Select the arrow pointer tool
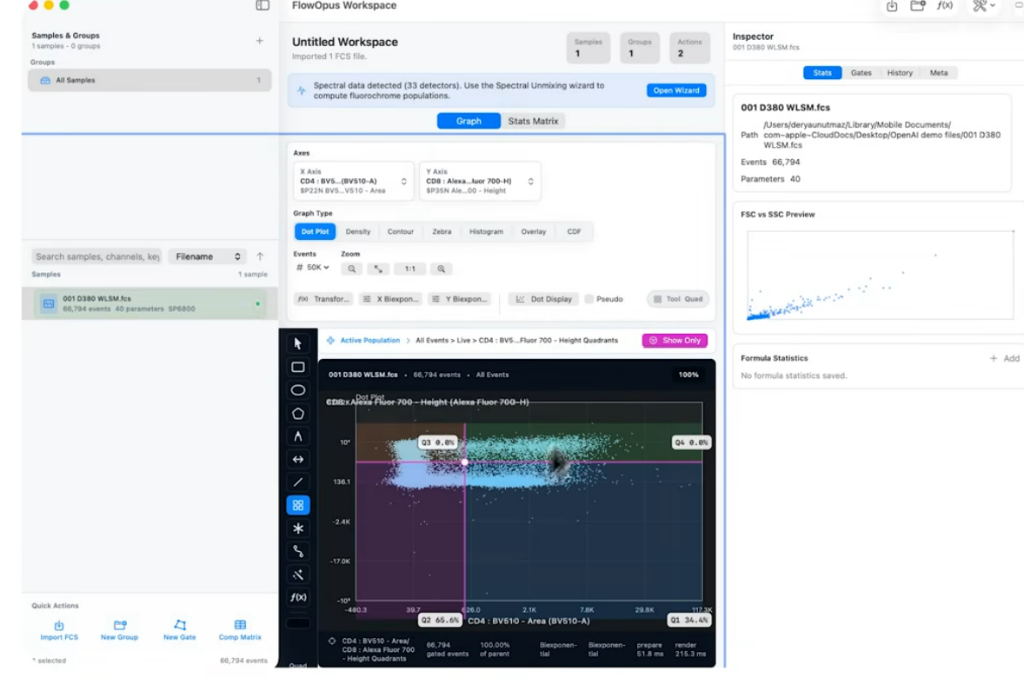The height and width of the screenshot is (690, 1024). coord(298,343)
